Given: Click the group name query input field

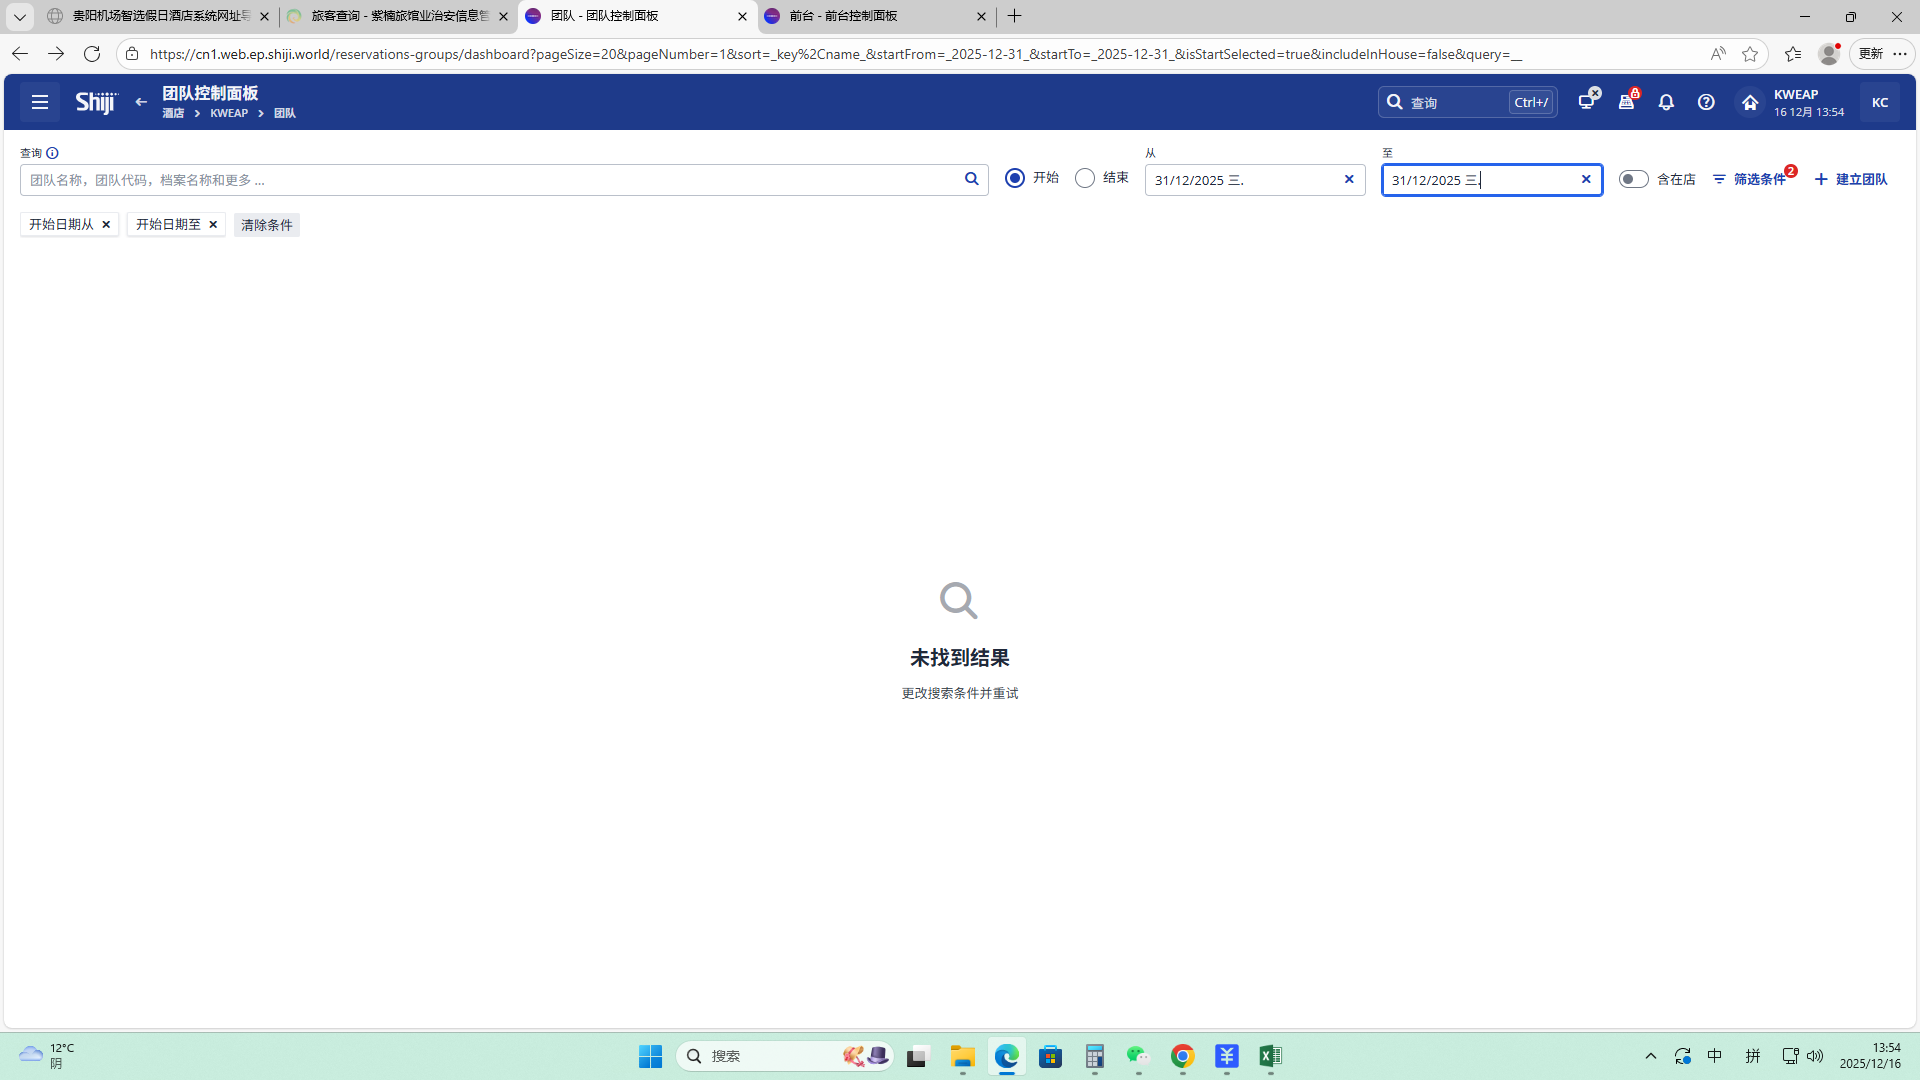Looking at the screenshot, I should [490, 180].
